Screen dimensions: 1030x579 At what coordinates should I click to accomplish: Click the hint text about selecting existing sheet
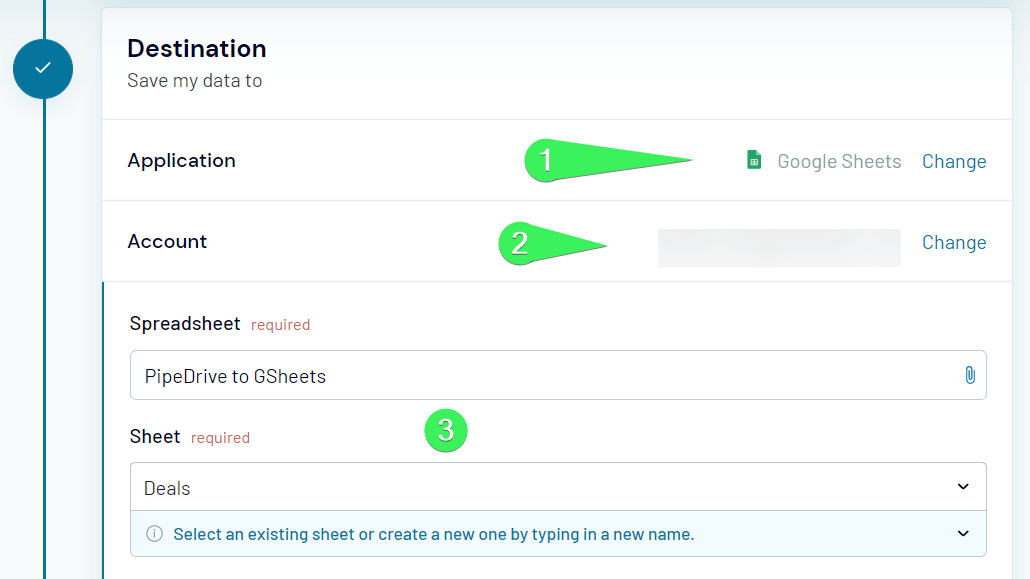(434, 534)
